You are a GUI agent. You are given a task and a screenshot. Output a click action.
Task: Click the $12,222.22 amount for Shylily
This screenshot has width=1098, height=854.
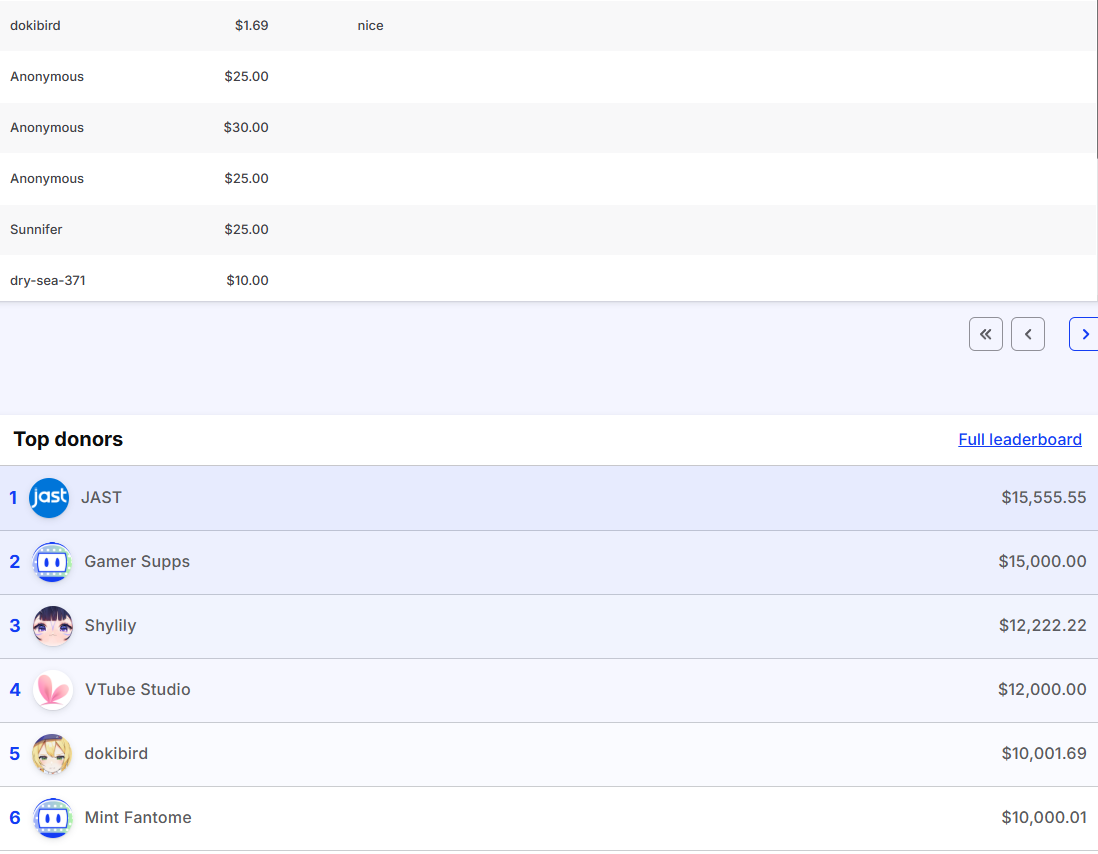point(1043,626)
